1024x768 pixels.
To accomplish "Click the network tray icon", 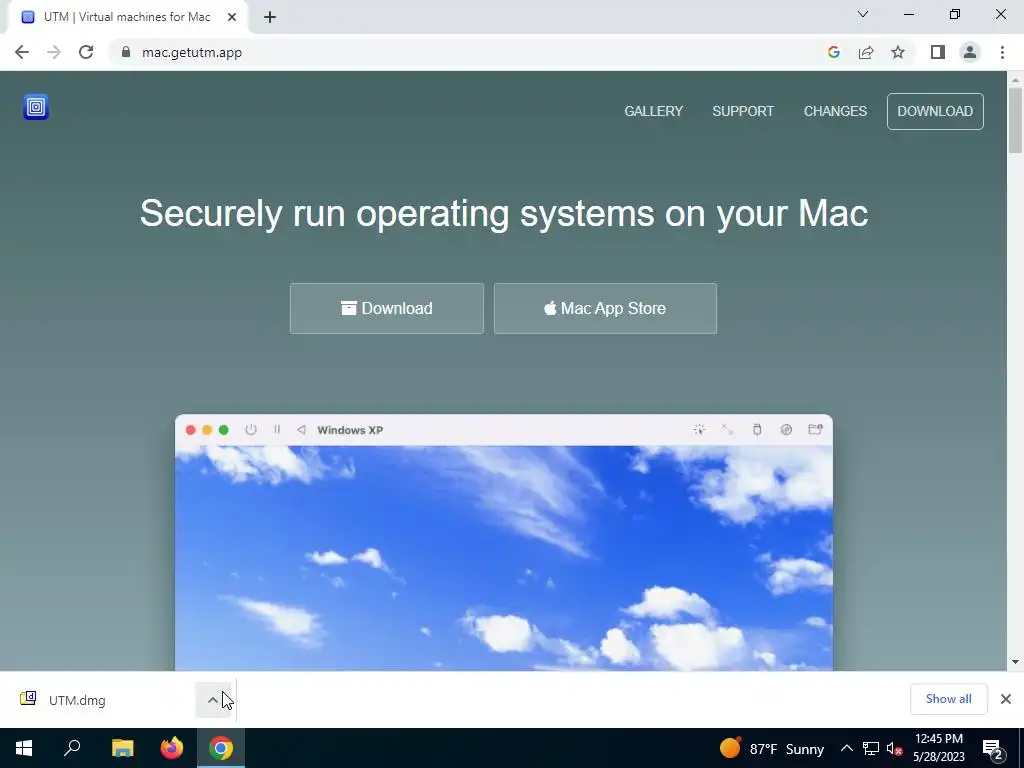I will [x=871, y=748].
